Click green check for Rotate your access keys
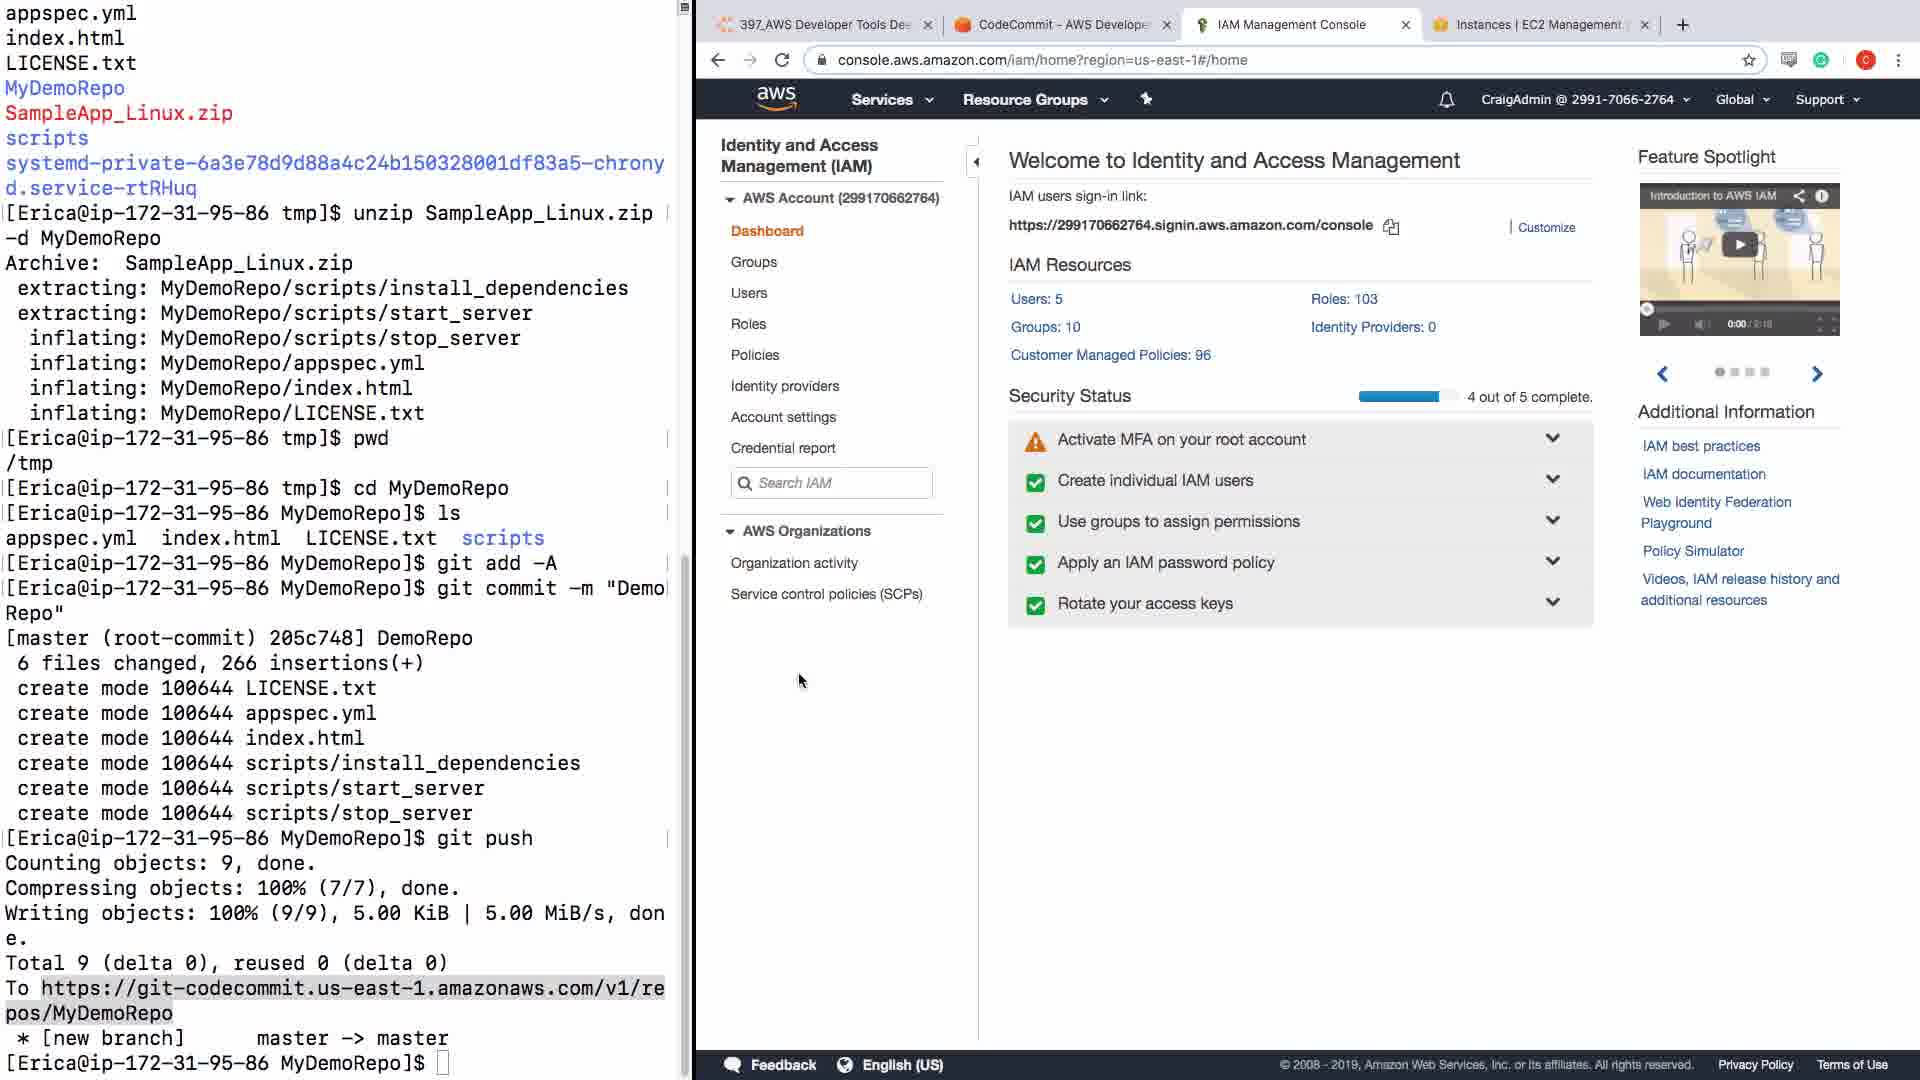This screenshot has width=1920, height=1080. (1035, 605)
